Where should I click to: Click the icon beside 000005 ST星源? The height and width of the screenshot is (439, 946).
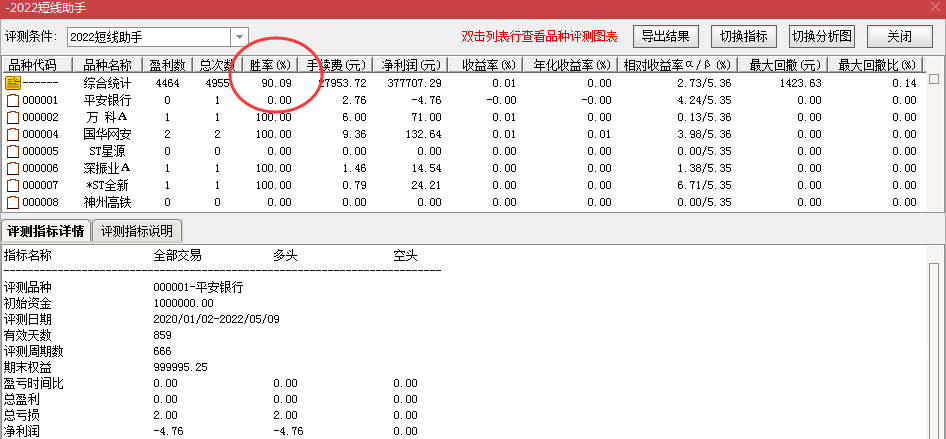[x=13, y=151]
